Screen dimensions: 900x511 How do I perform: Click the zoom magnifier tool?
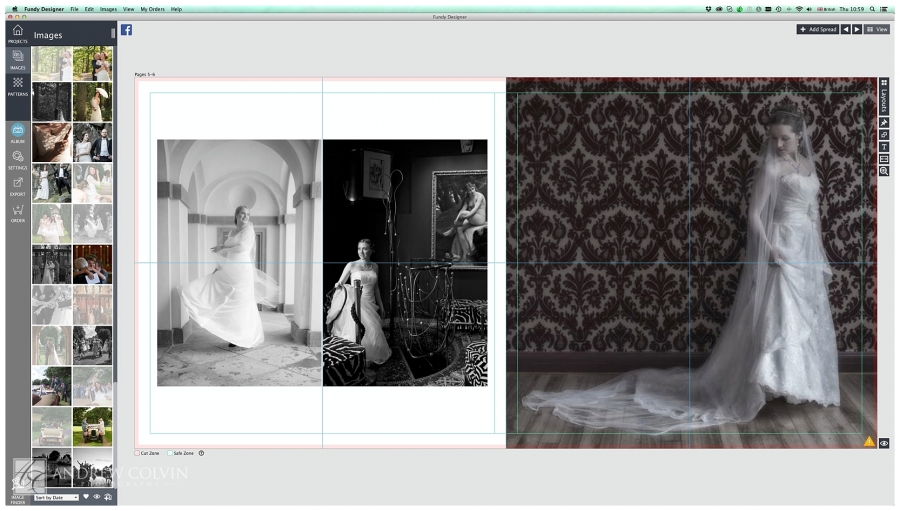(x=884, y=171)
